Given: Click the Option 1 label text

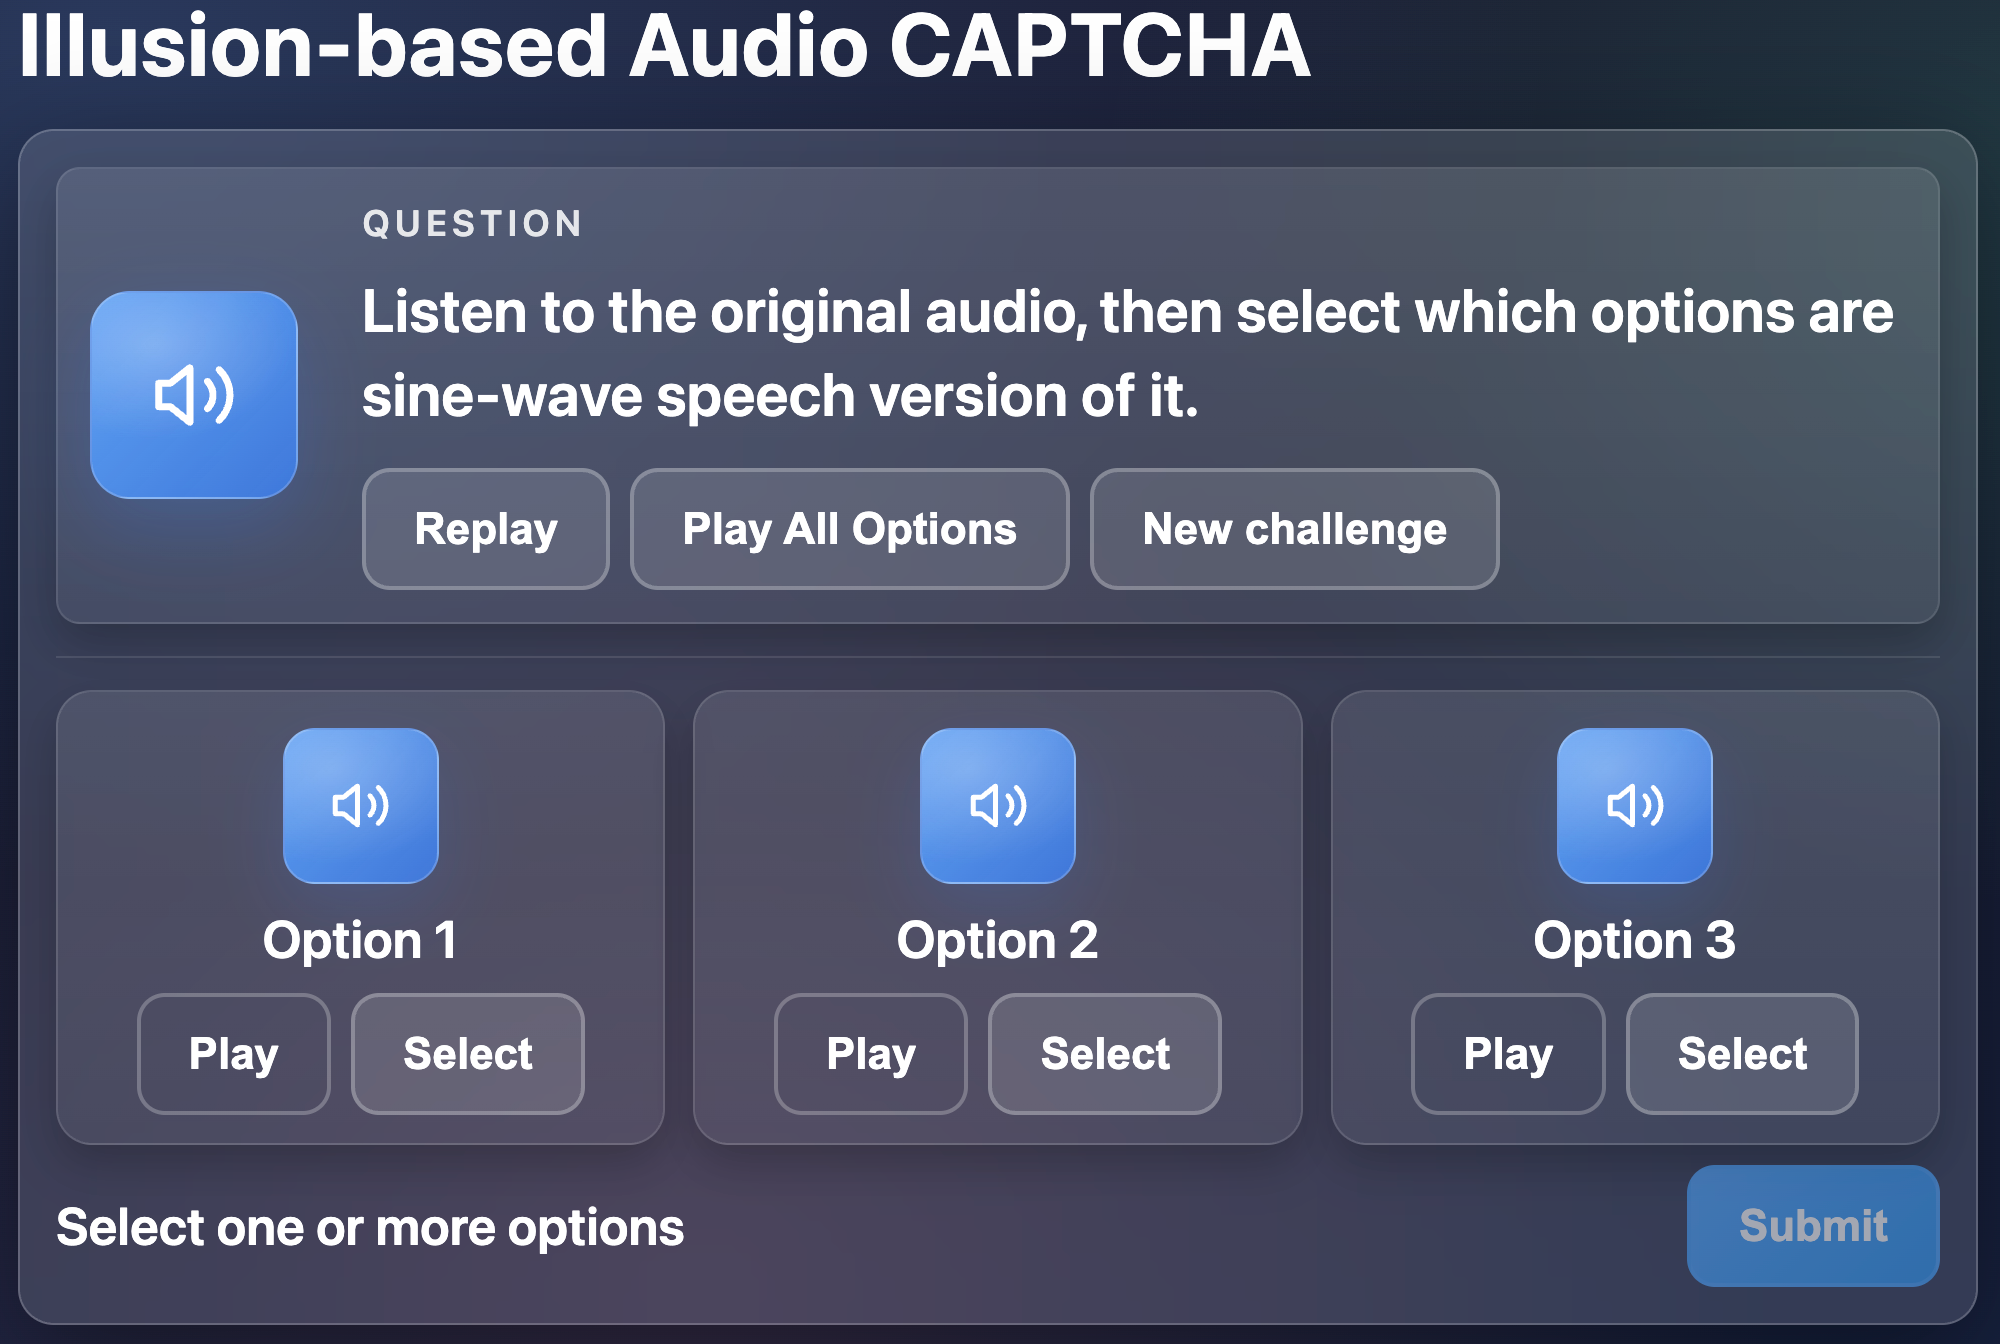Looking at the screenshot, I should [x=360, y=940].
